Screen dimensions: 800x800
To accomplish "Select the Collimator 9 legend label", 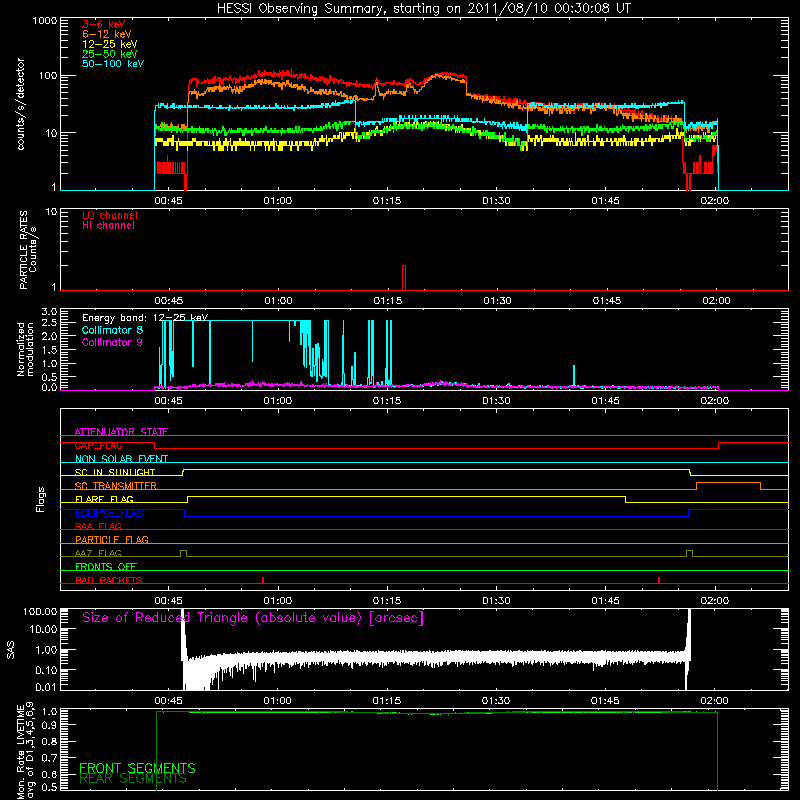I will 112,342.
